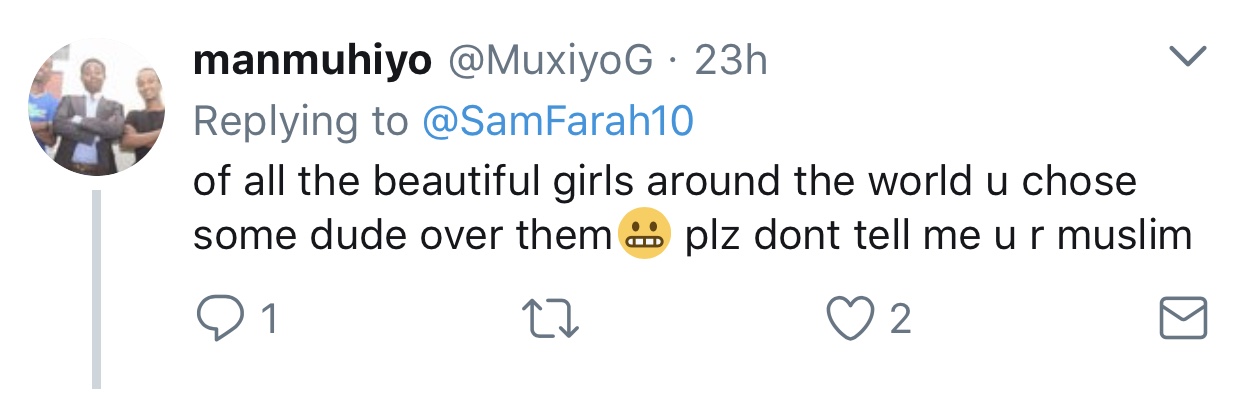This screenshot has height=398, width=1242.
Task: Click the reply count number 1
Action: 268,320
